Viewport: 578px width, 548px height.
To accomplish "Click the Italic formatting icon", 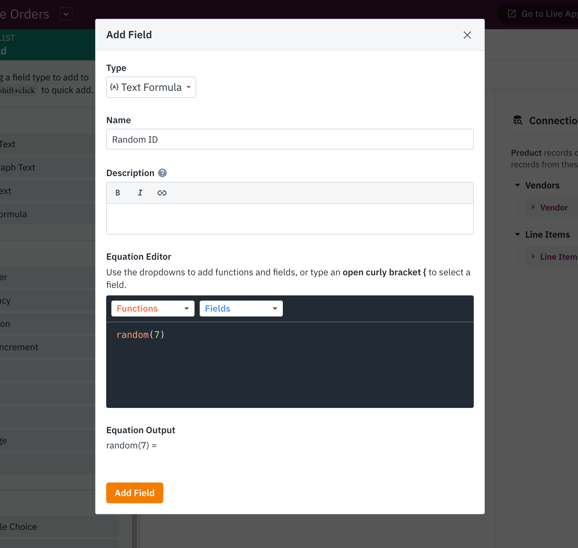I will (x=140, y=193).
